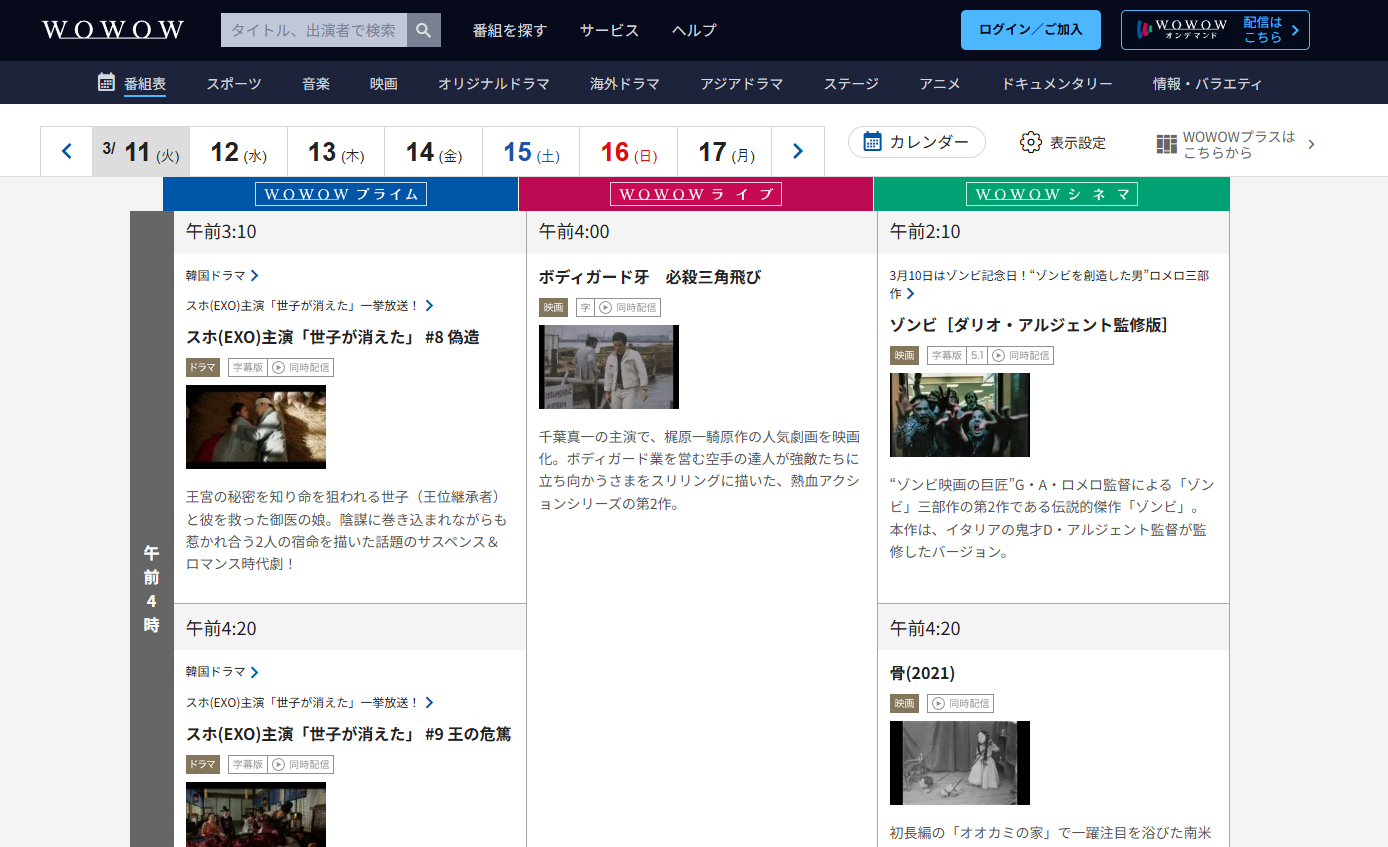Click the ログイン／ご加入 button
Viewport: 1388px width, 847px height.
pyautogui.click(x=1030, y=30)
